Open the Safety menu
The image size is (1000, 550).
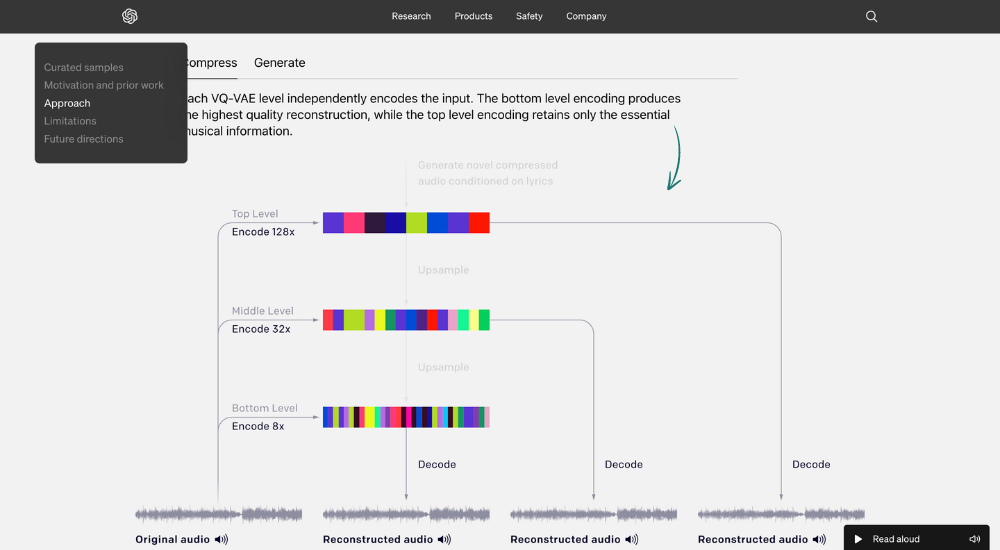pyautogui.click(x=529, y=16)
